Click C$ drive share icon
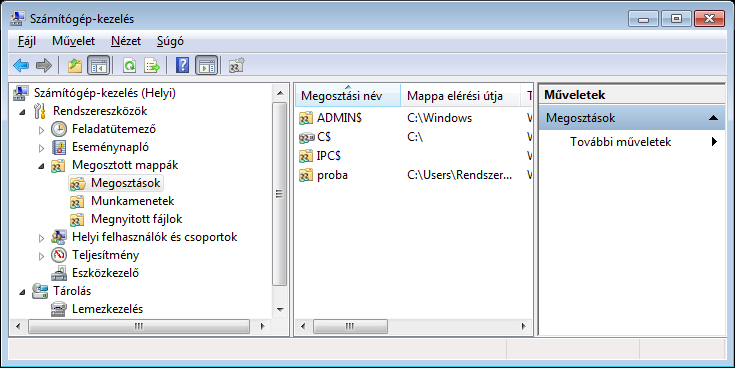This screenshot has width=735, height=368. (306, 137)
